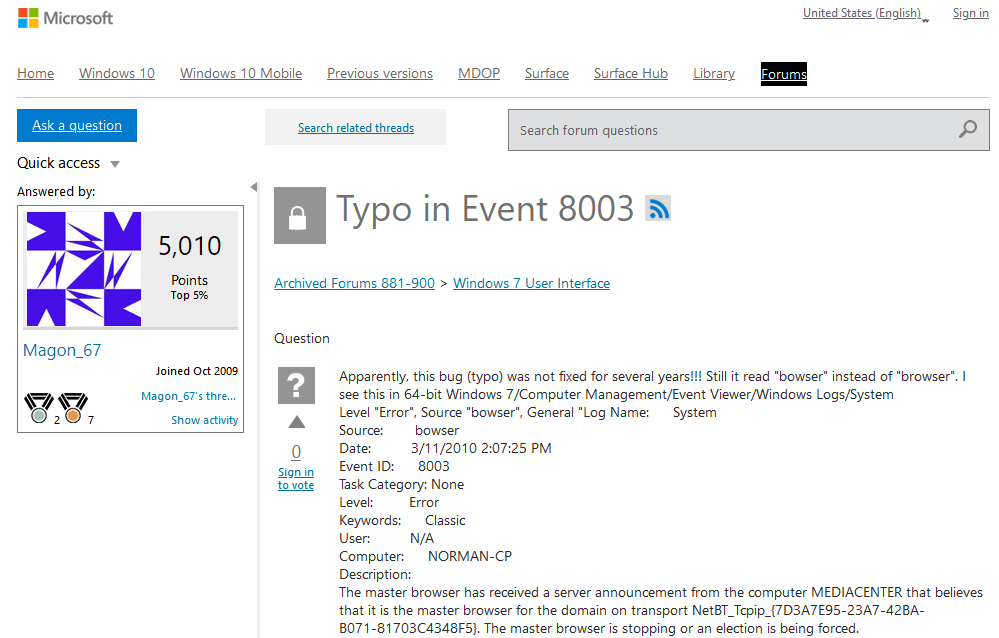This screenshot has width=999, height=638.
Task: Open the Windows 7 User Interface link
Action: (x=531, y=283)
